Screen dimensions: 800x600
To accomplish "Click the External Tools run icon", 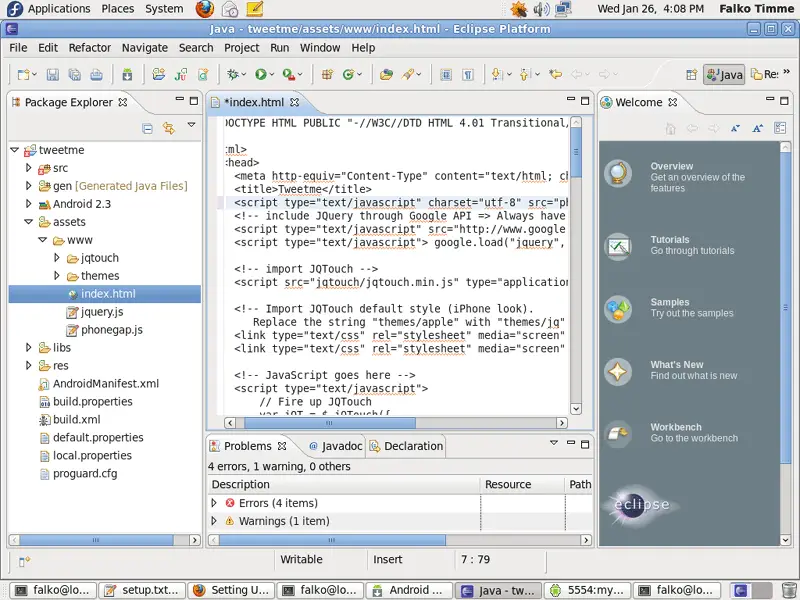I will coord(289,74).
